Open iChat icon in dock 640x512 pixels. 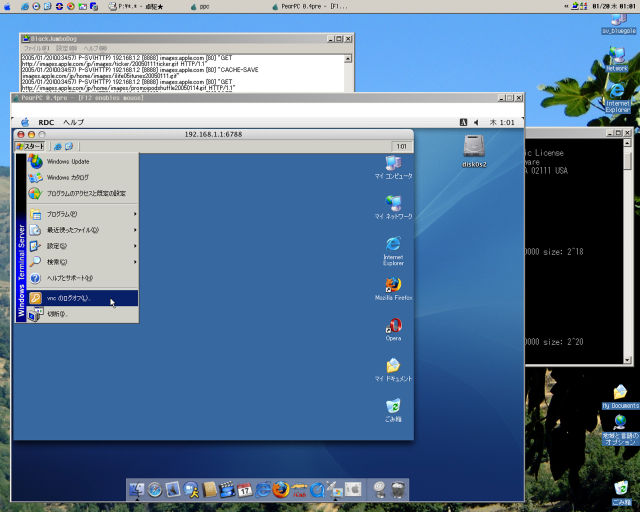click(x=191, y=490)
